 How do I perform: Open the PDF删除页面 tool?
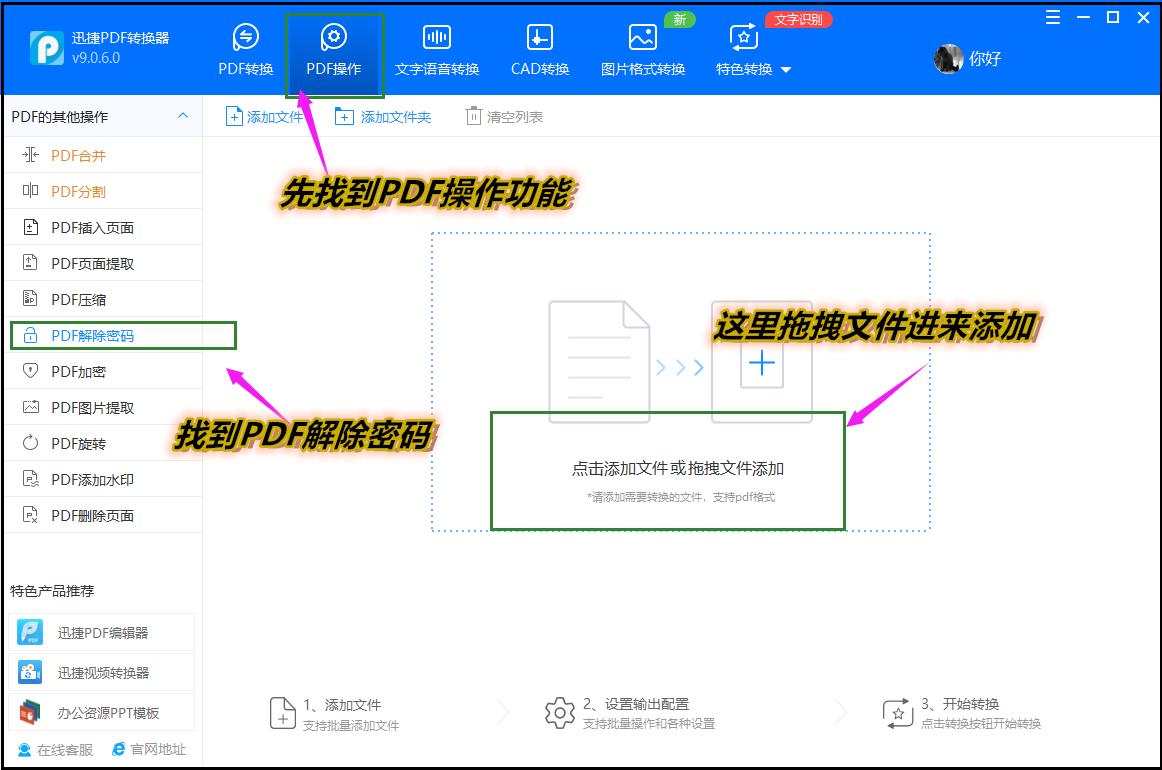80,515
